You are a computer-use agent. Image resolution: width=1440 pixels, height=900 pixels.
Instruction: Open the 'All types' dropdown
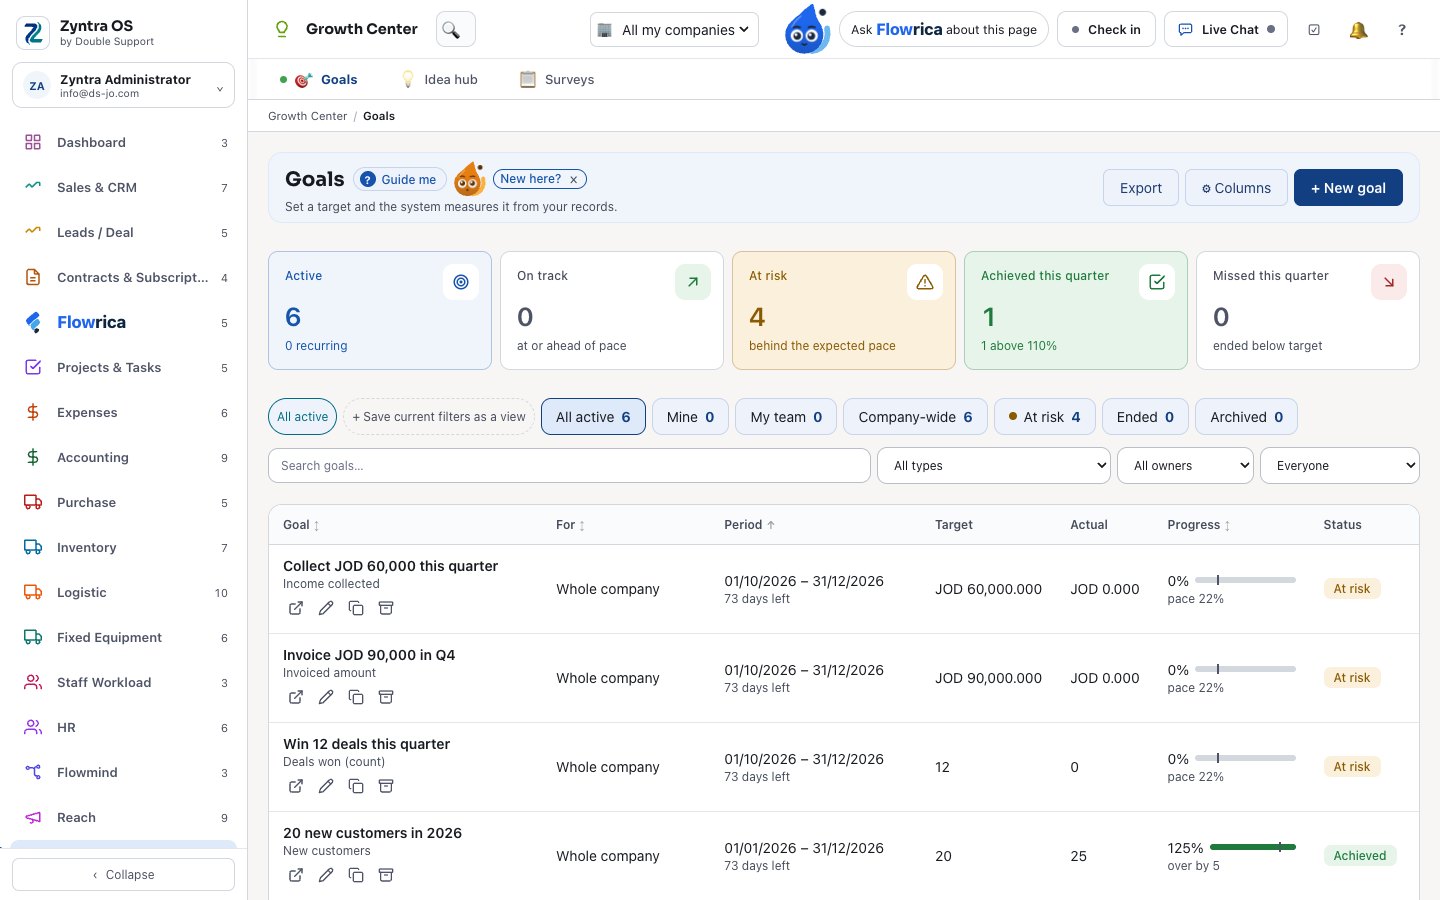(994, 465)
